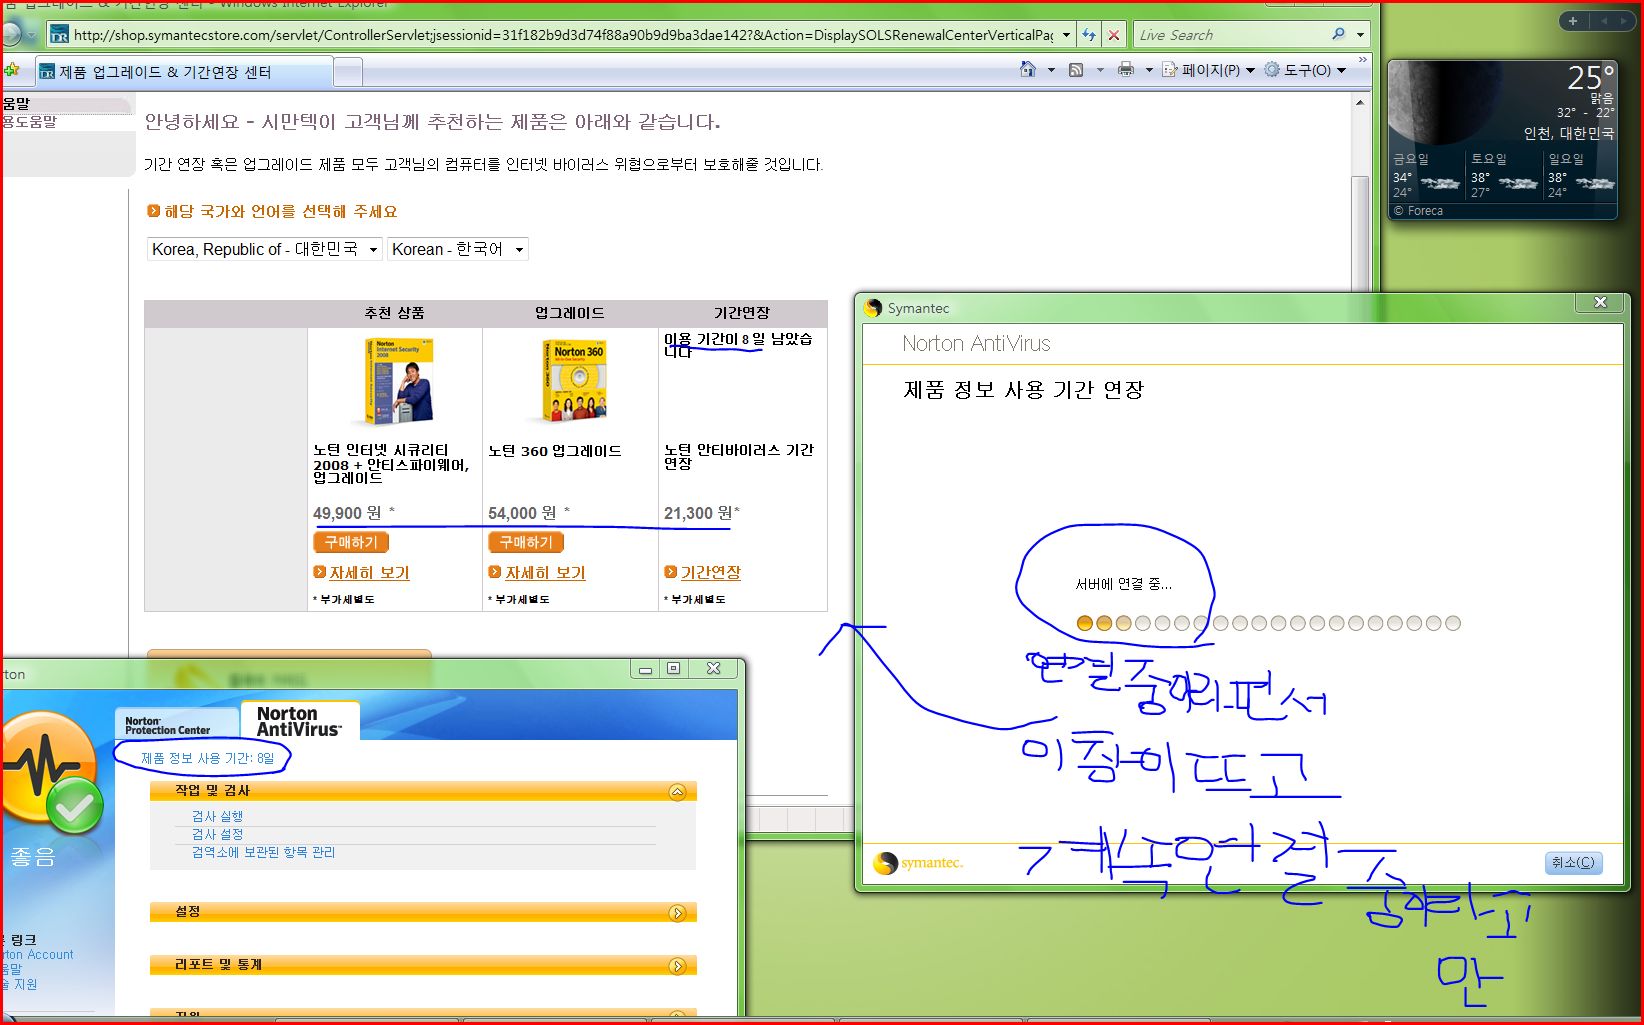Click the add favorites star icon
Image resolution: width=1644 pixels, height=1025 pixels.
(11, 69)
